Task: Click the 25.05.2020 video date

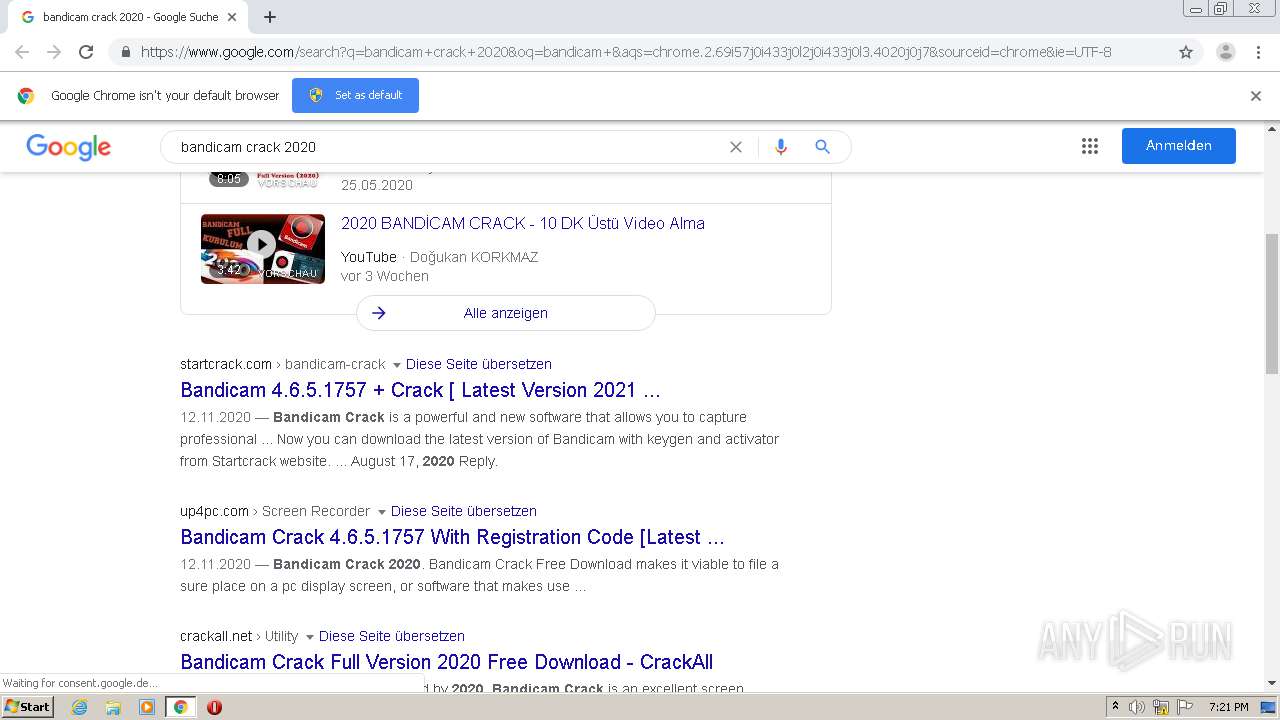Action: [377, 185]
